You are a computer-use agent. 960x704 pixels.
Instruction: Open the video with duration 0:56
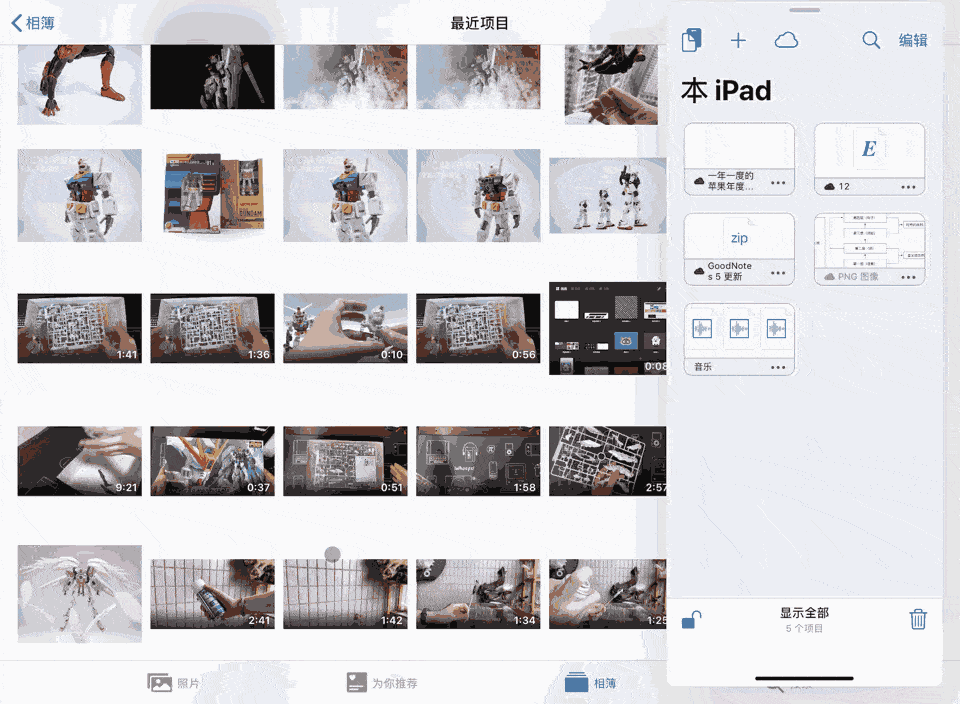click(478, 328)
